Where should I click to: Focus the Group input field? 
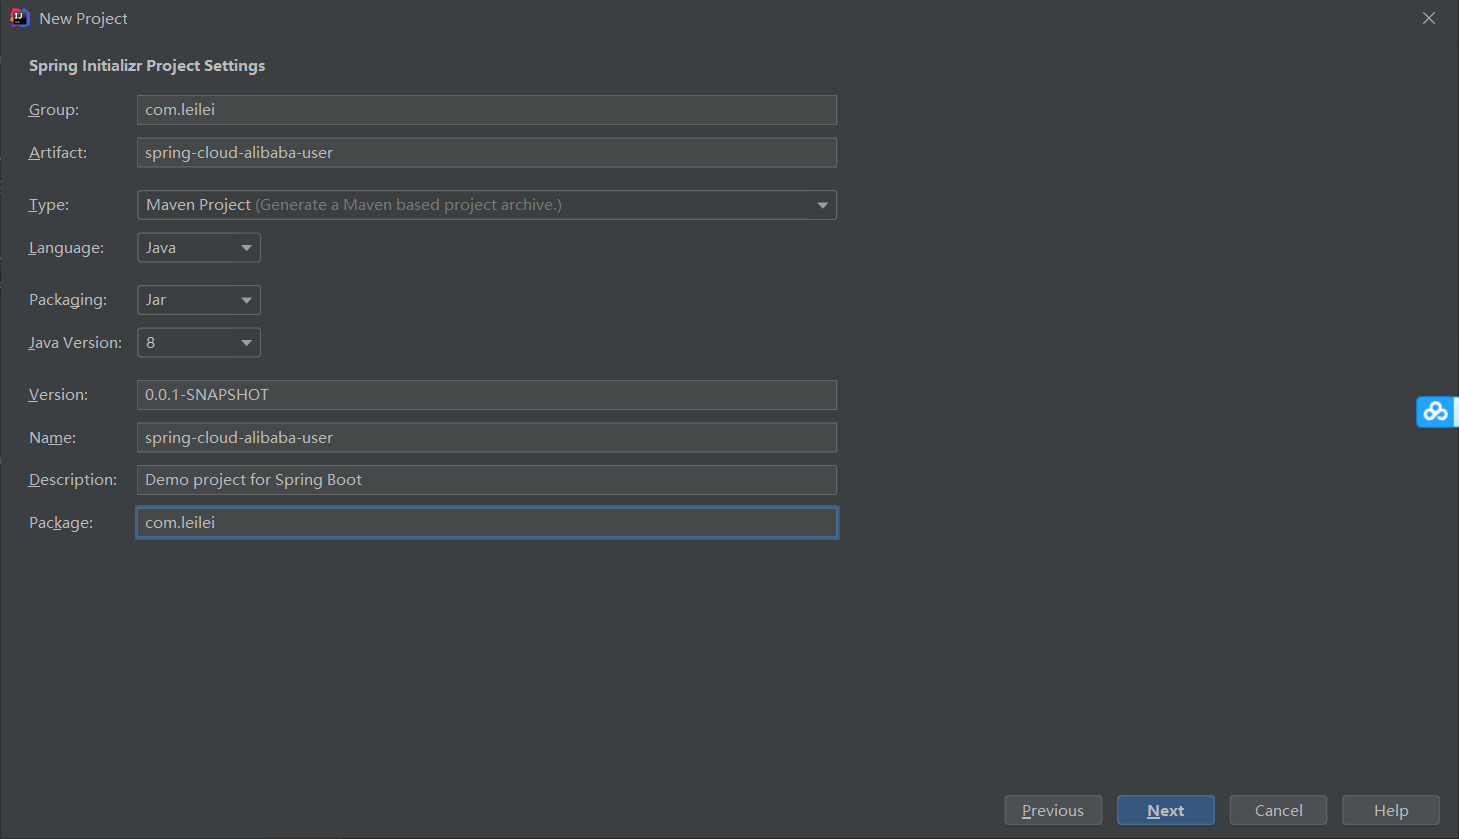tap(486, 110)
